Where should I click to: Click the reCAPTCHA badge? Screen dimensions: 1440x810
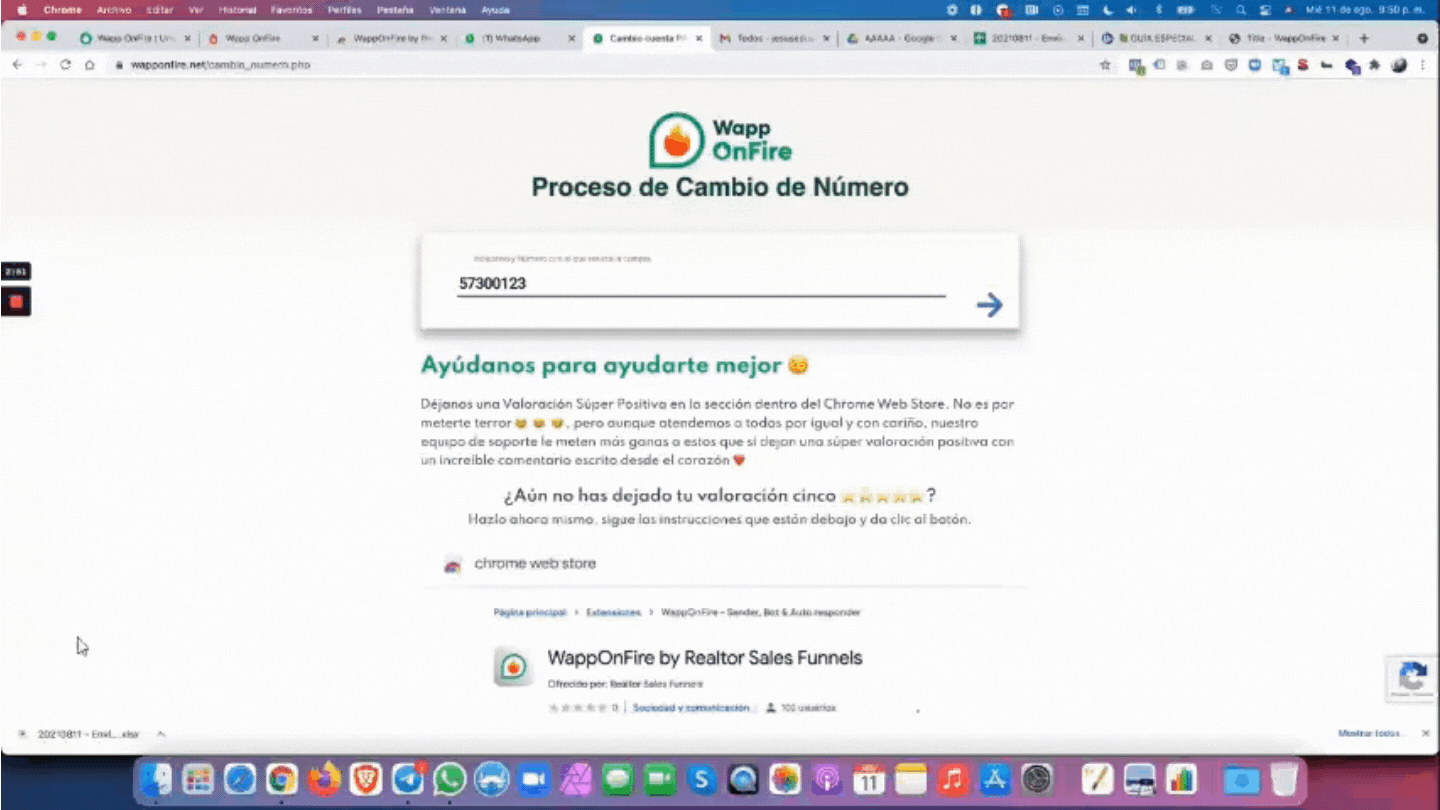pos(1412,678)
